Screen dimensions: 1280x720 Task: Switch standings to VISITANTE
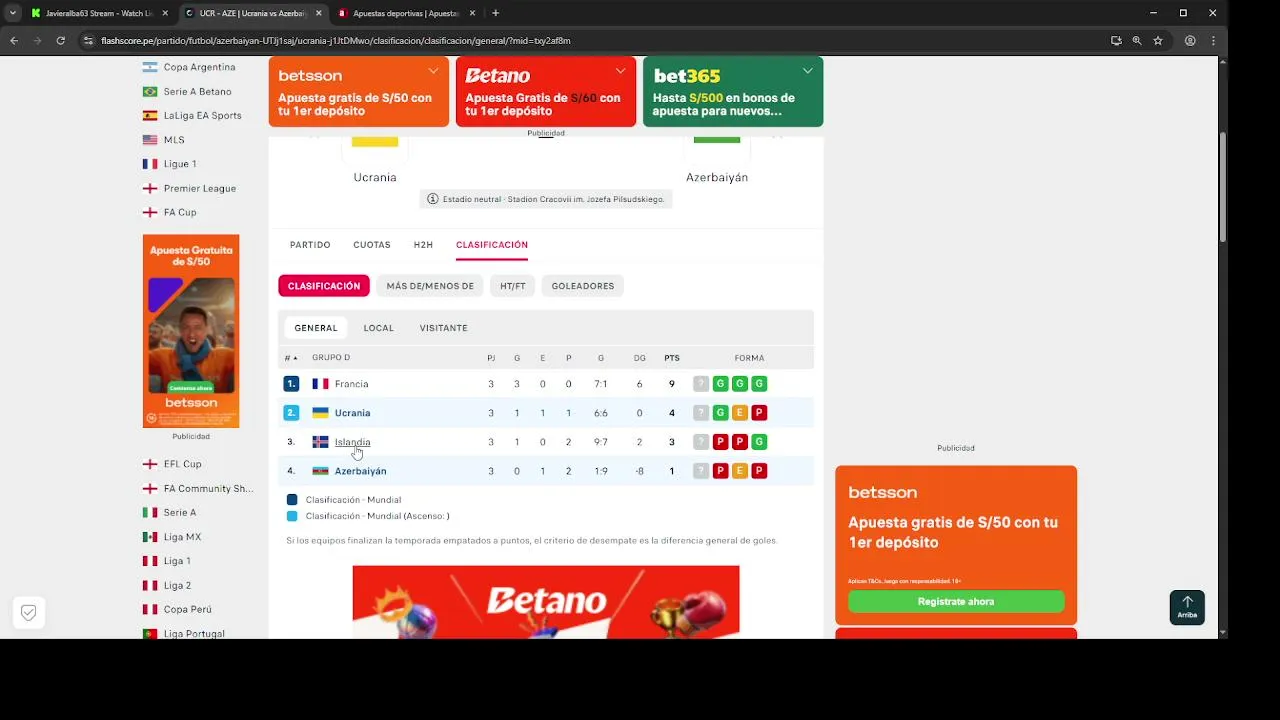(443, 328)
